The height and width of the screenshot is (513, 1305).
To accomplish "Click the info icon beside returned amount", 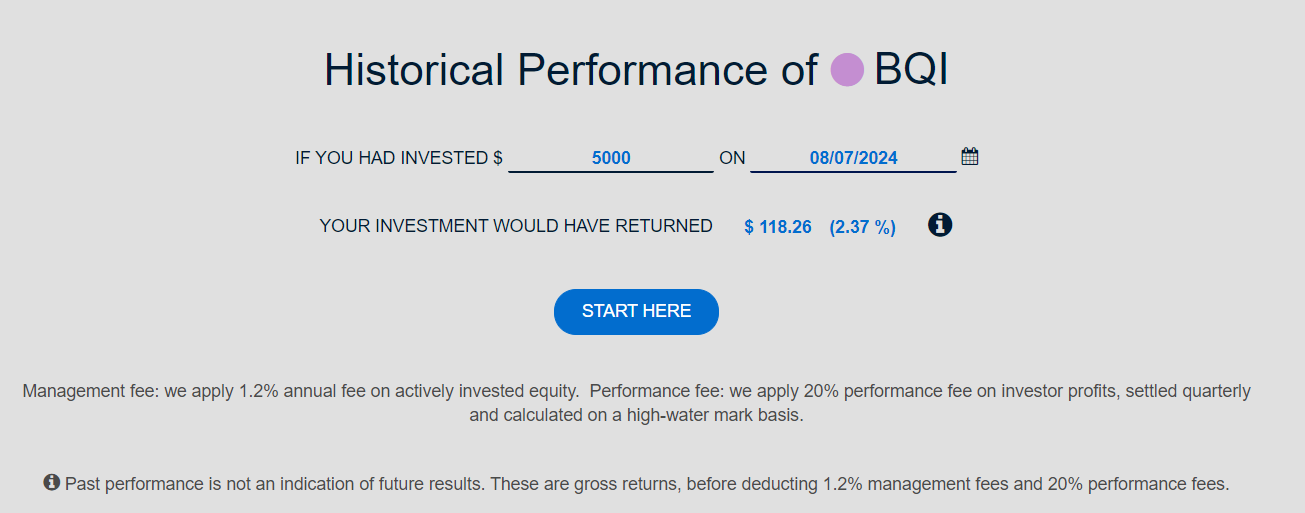I will 940,225.
